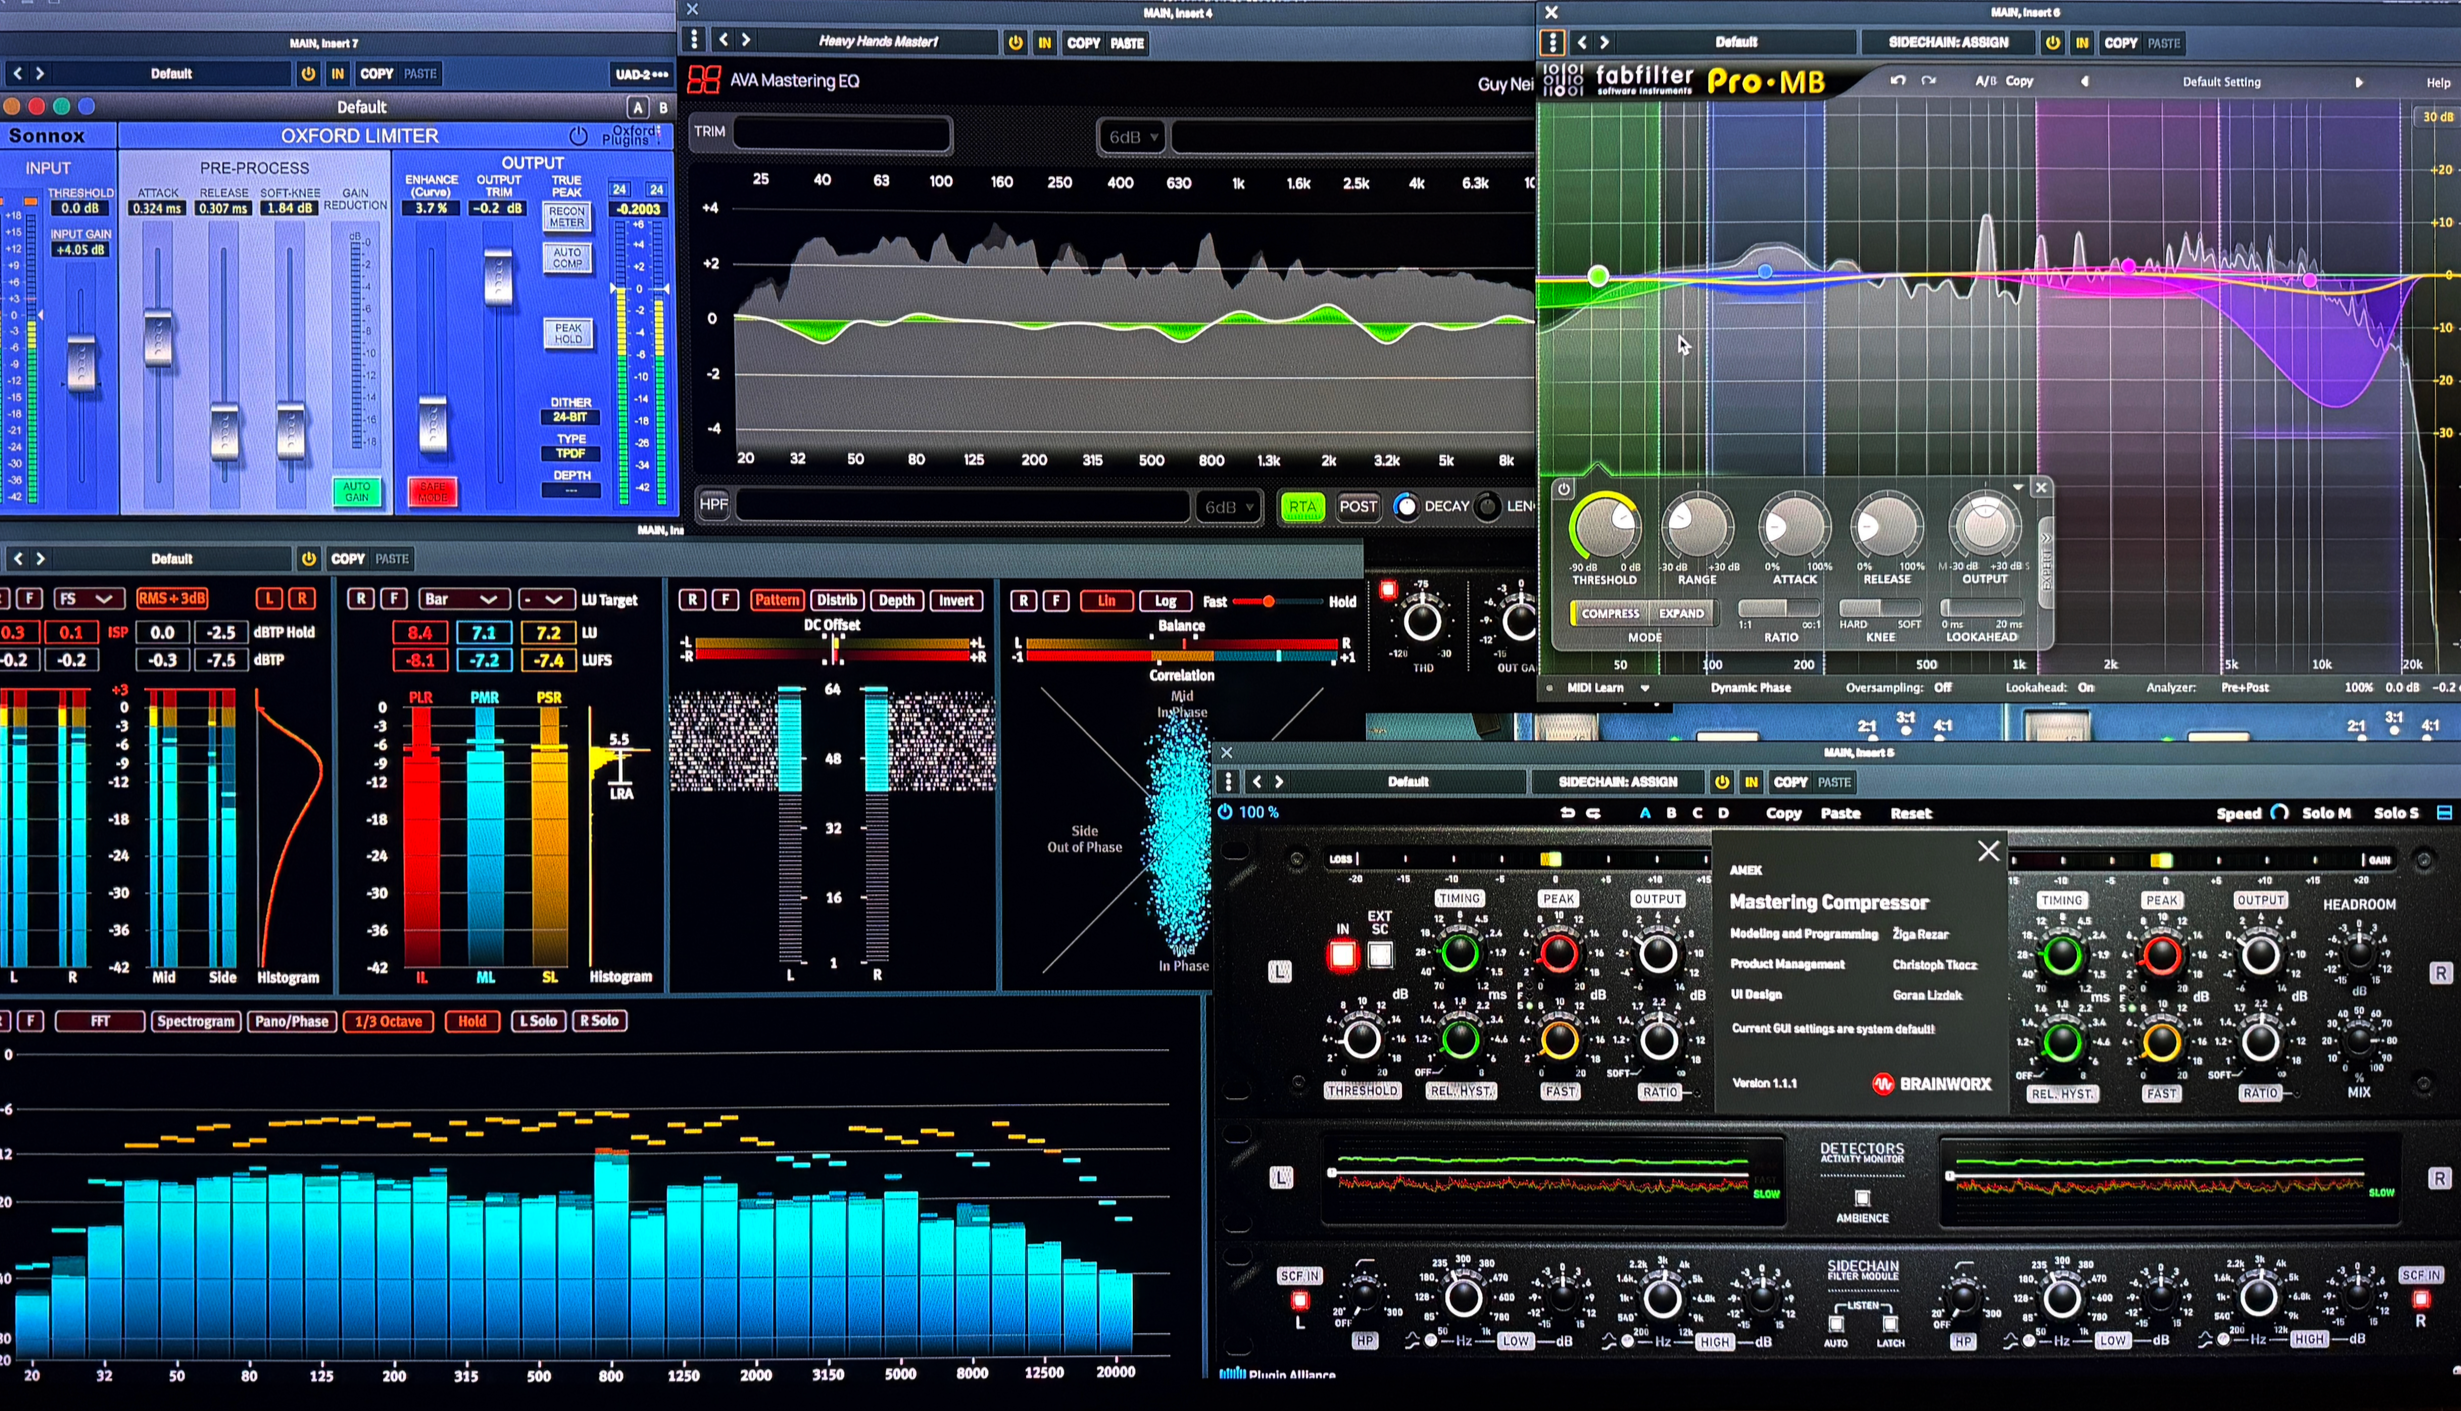This screenshot has height=1411, width=2461.
Task: Open Help in FabFilter Pro-MB
Action: click(x=2437, y=82)
